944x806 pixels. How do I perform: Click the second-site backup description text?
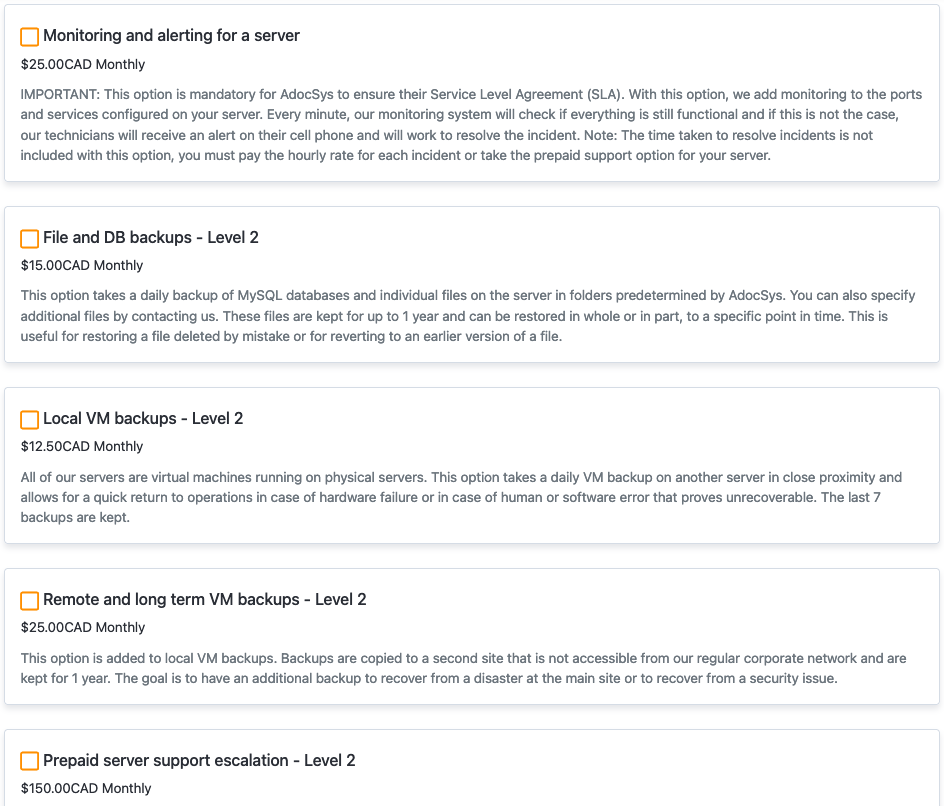(x=470, y=668)
